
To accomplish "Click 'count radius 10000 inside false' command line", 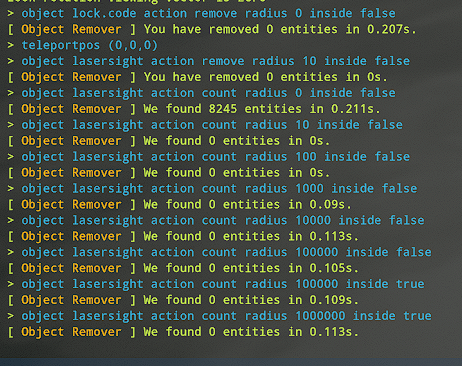I will pos(216,221).
